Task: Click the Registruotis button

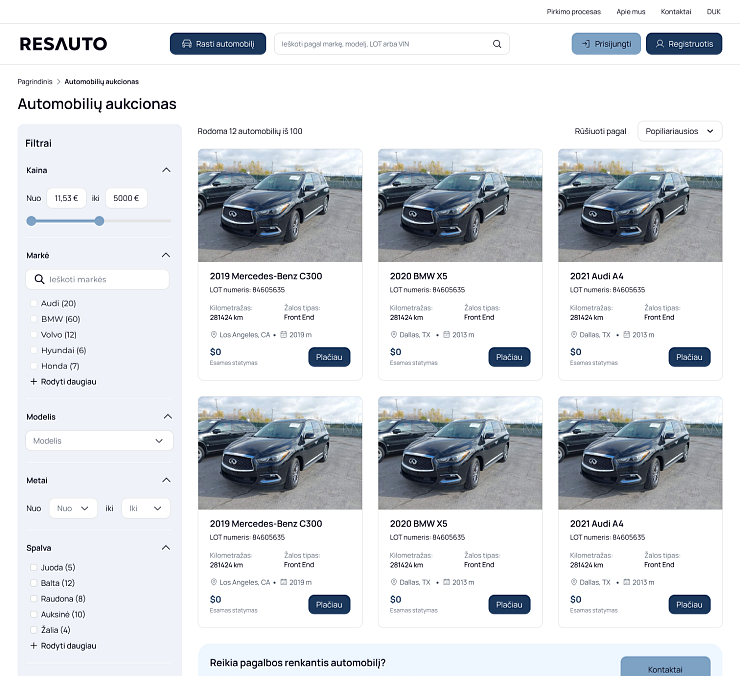Action: pos(684,44)
